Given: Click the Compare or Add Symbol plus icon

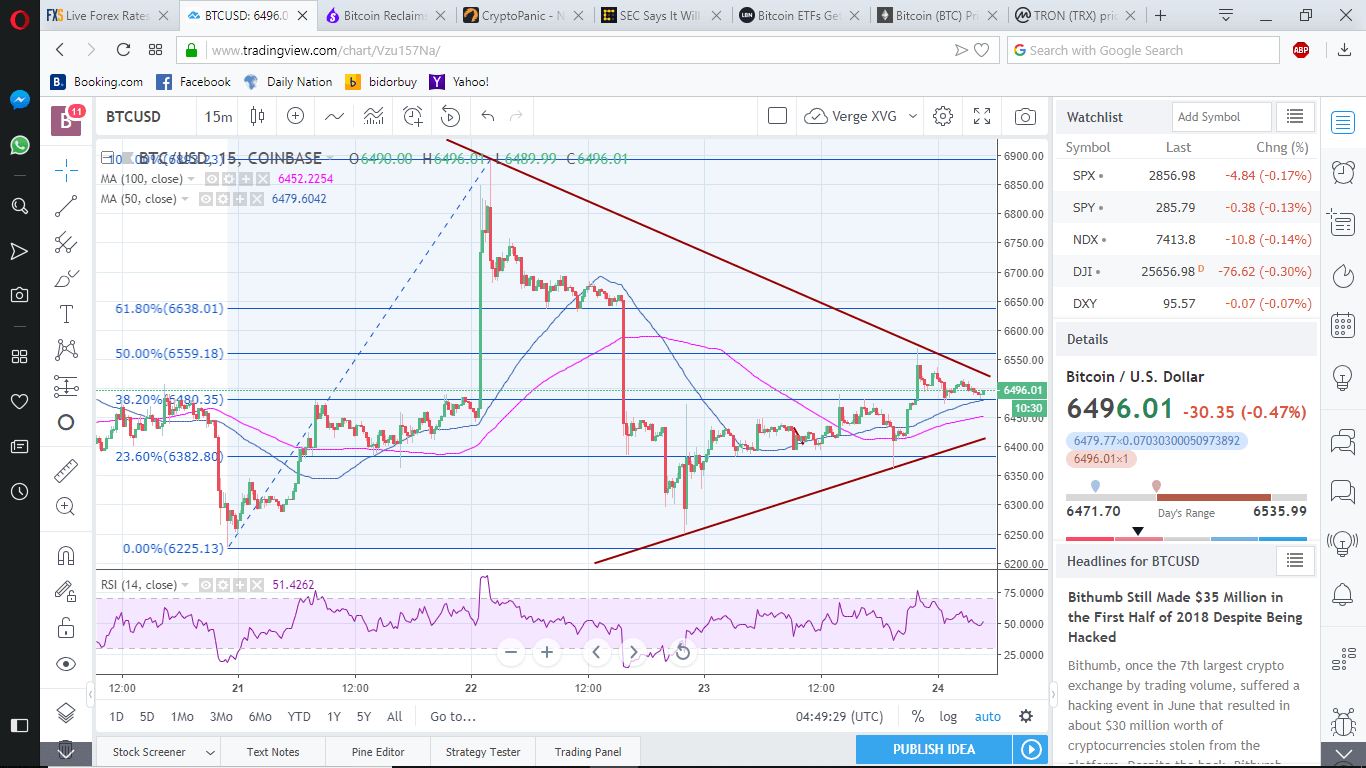Looking at the screenshot, I should click(x=295, y=117).
